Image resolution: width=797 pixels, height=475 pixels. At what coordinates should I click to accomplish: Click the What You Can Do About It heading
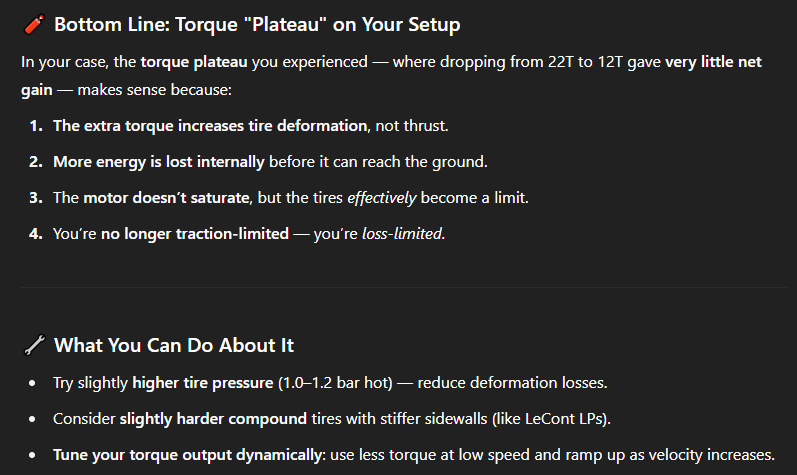pos(174,345)
